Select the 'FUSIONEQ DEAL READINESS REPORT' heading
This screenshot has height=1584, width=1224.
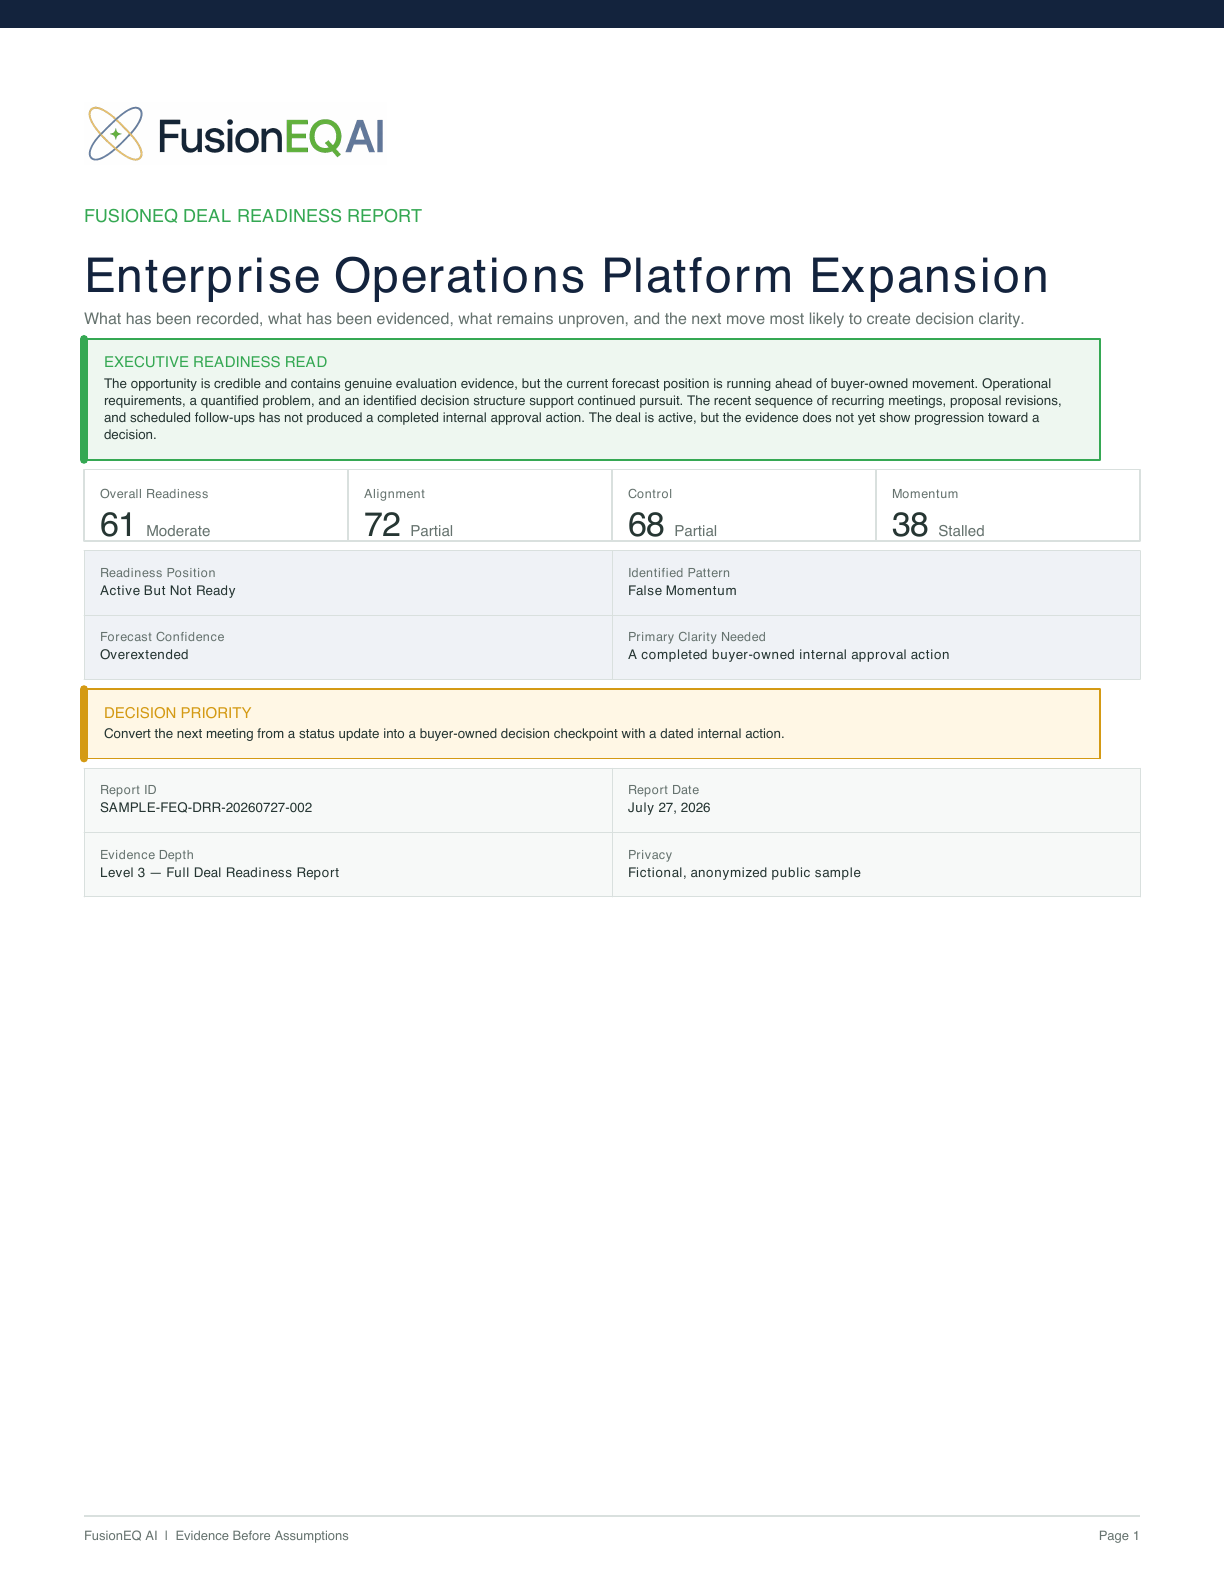pos(253,216)
